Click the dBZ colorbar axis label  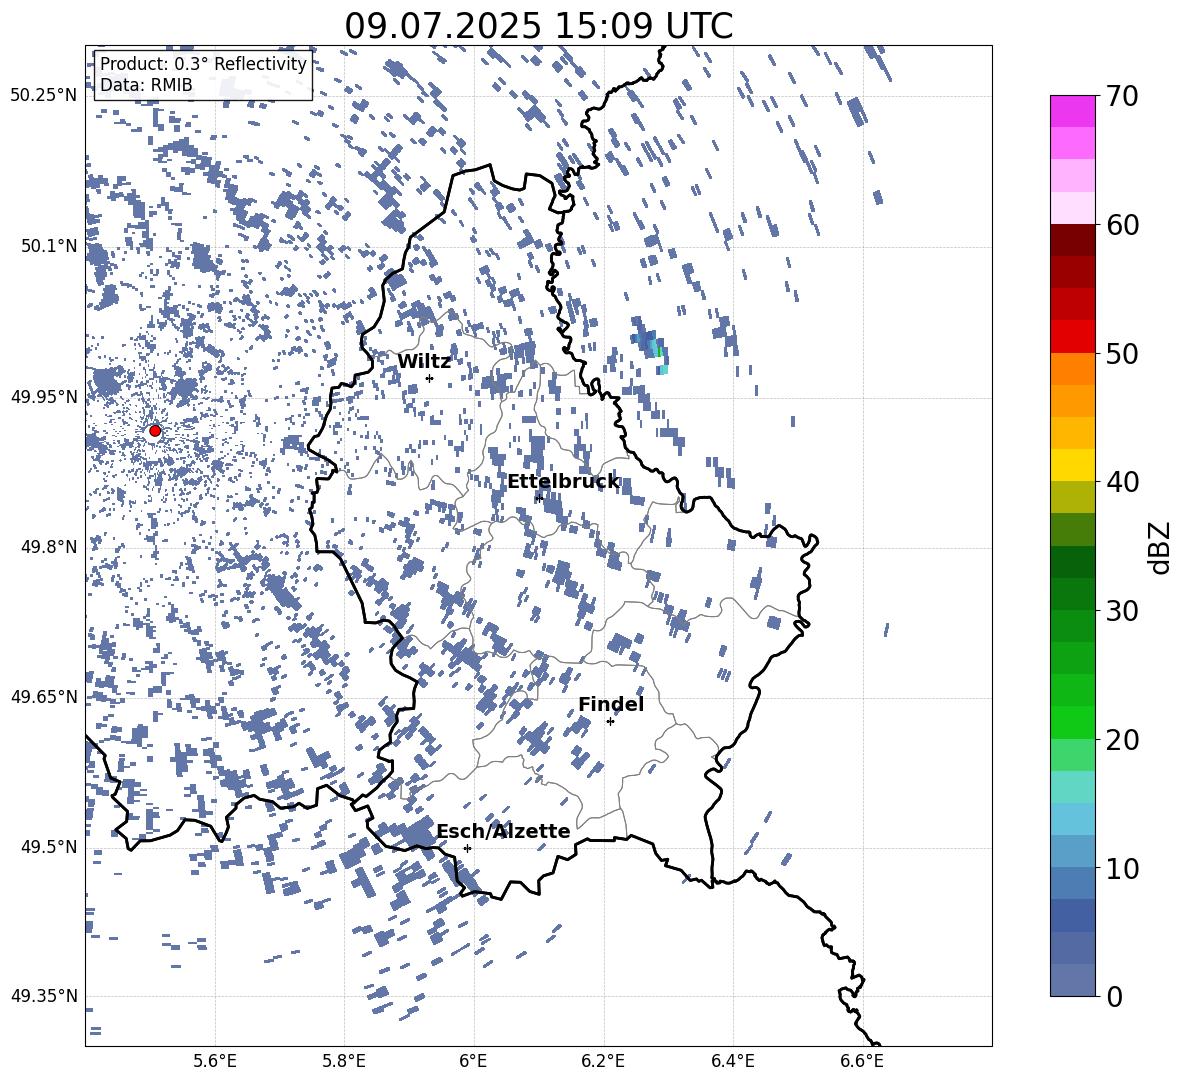[x=1160, y=547]
